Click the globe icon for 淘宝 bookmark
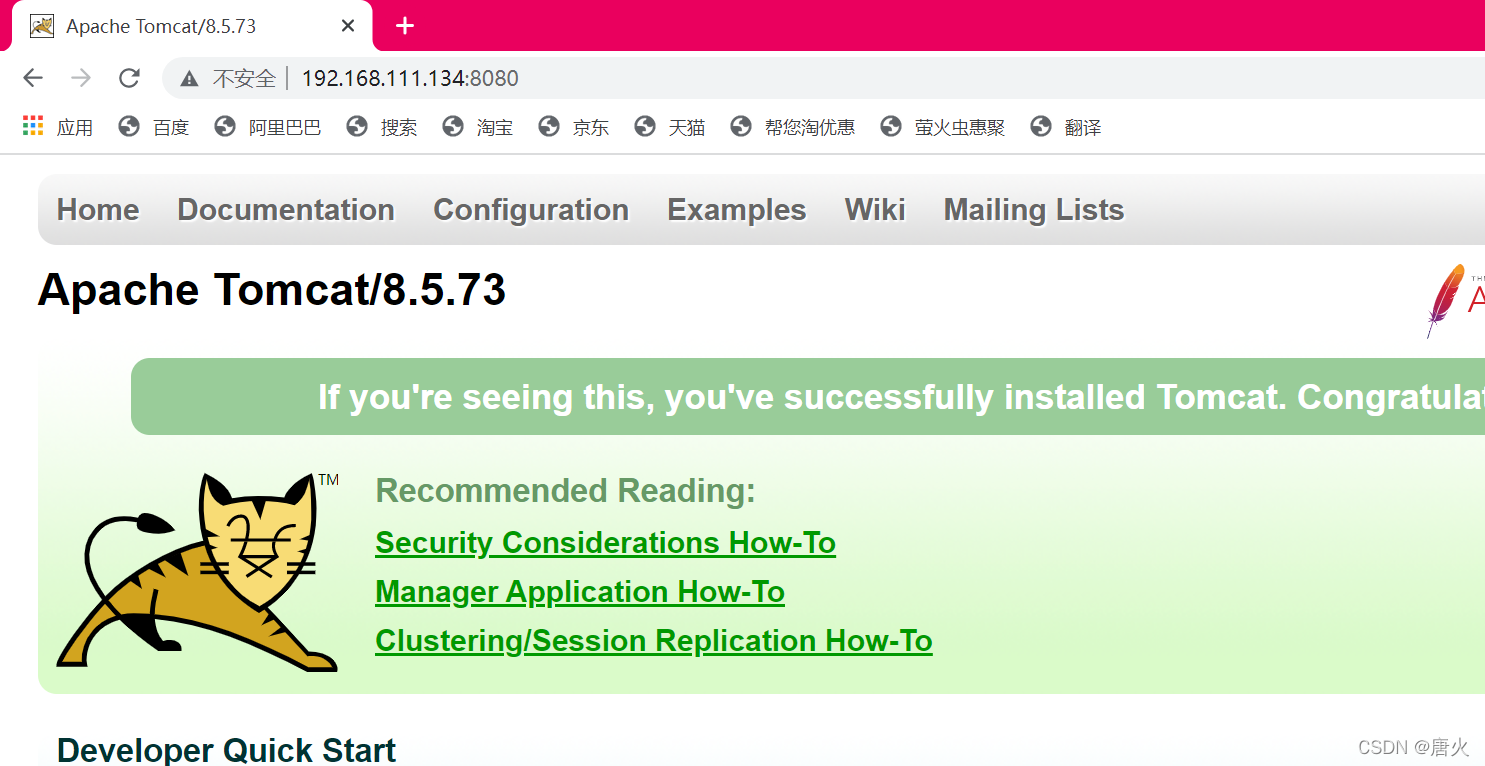The width and height of the screenshot is (1485, 766). (453, 126)
